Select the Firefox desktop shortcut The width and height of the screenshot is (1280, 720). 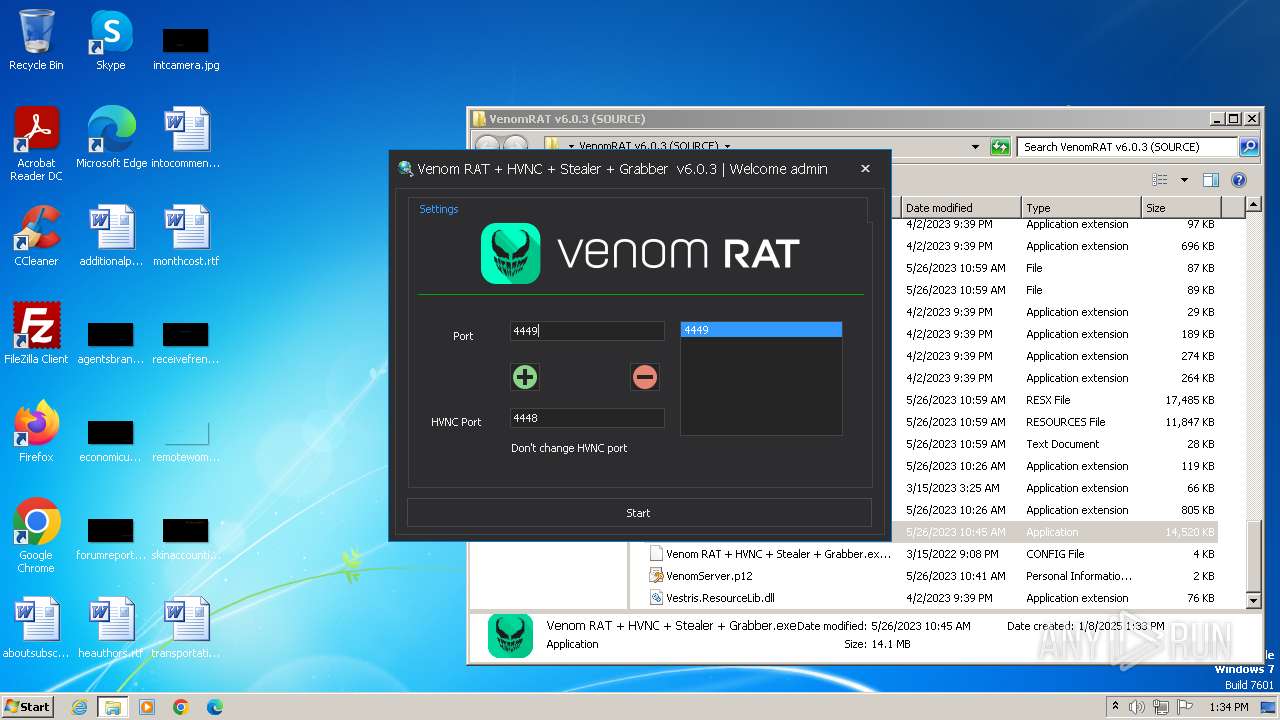click(36, 432)
